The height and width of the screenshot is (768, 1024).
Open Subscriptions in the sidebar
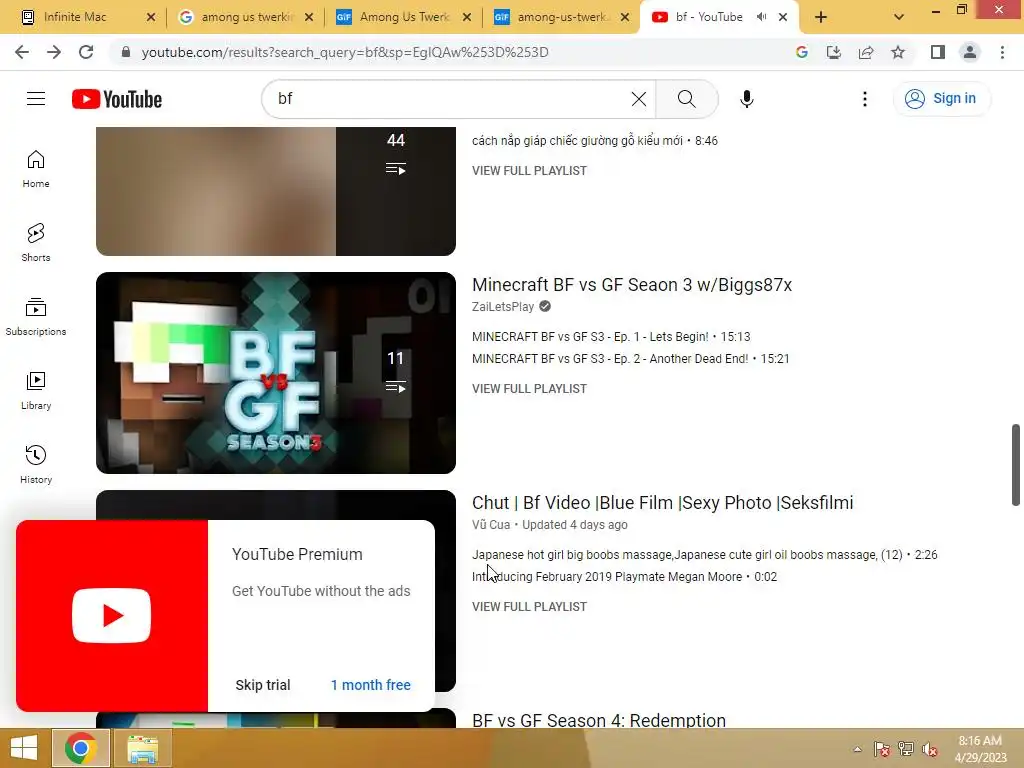[36, 317]
